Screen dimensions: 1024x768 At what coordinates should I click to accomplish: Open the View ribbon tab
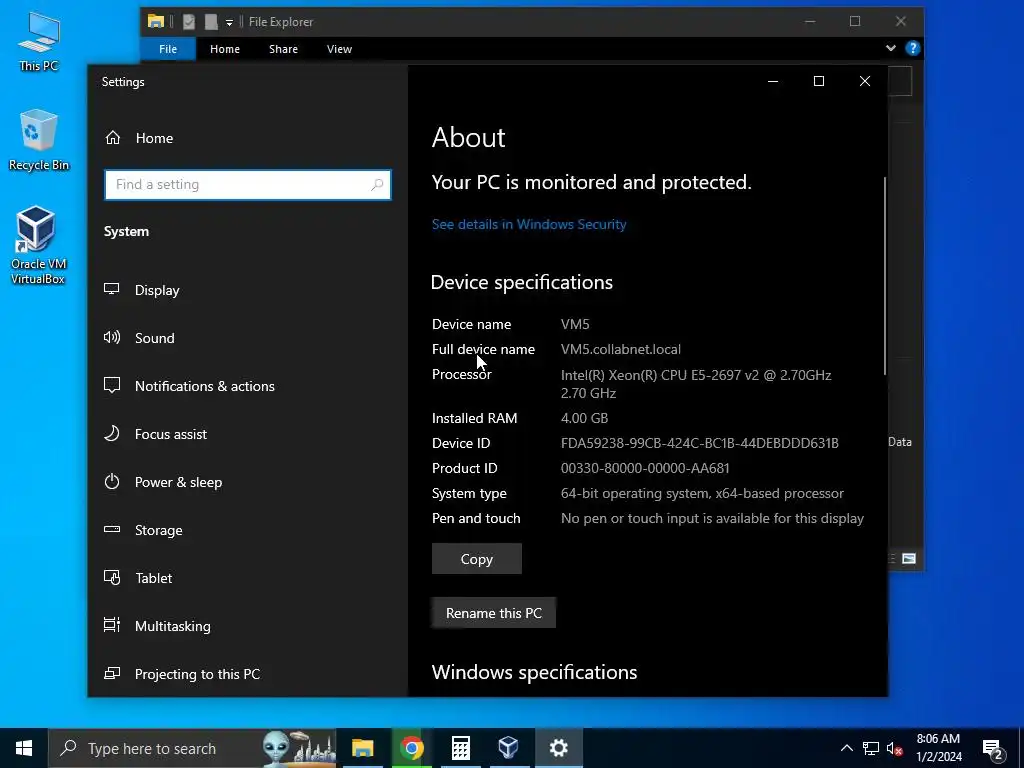point(339,49)
